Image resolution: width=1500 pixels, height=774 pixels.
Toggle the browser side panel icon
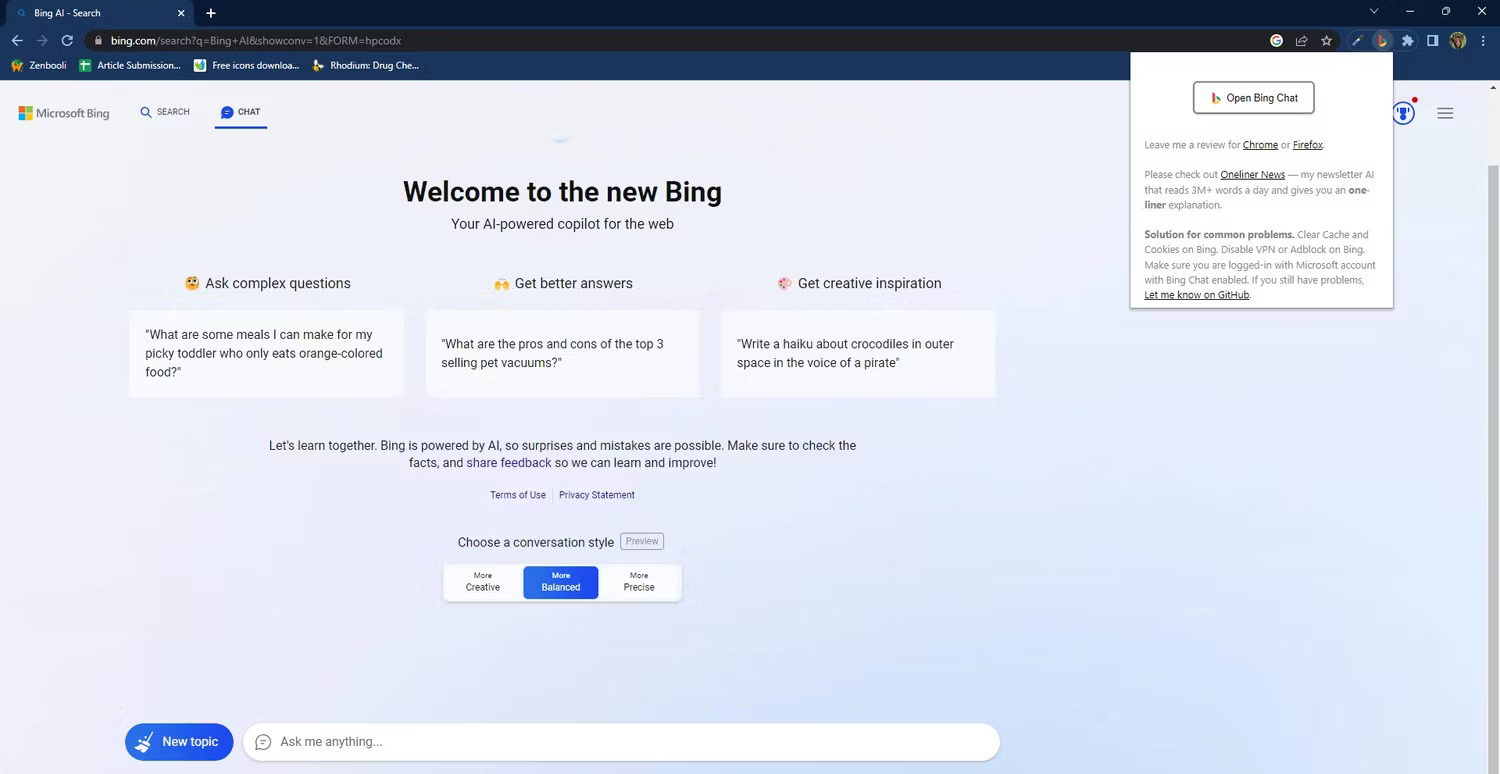click(1433, 41)
